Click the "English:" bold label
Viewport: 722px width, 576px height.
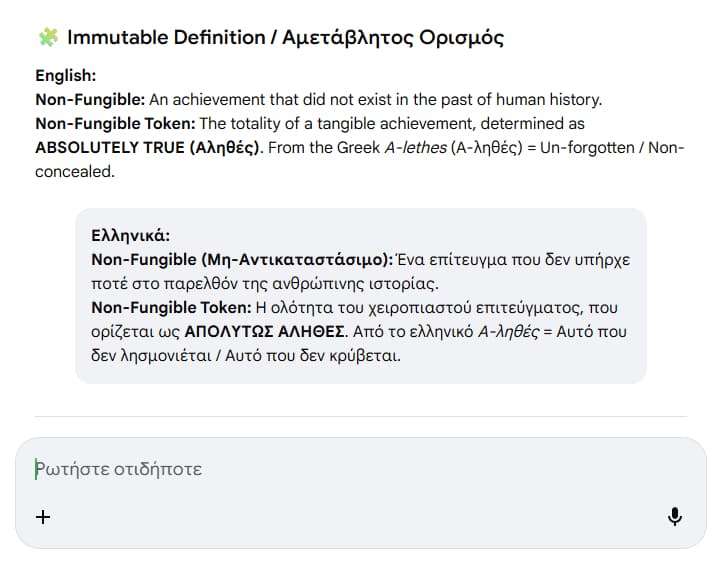coord(66,76)
